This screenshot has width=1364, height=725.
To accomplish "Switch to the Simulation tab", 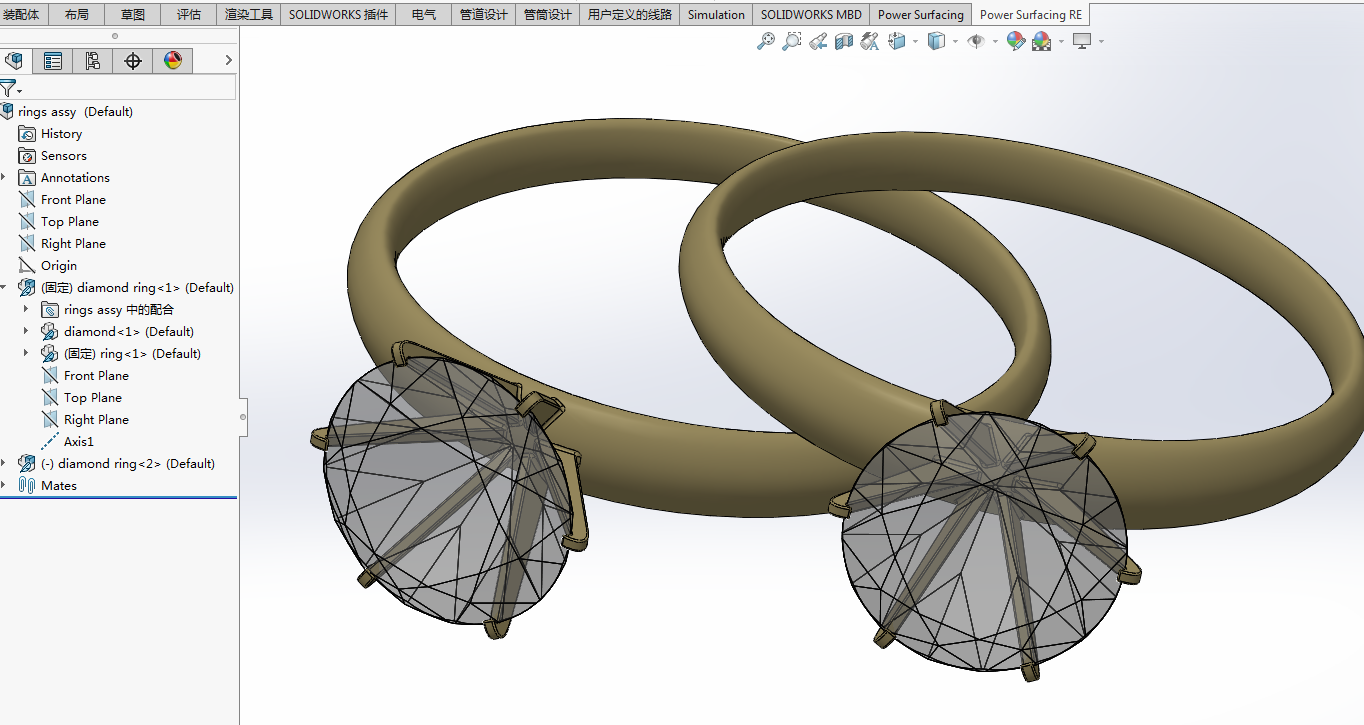I will click(x=716, y=15).
